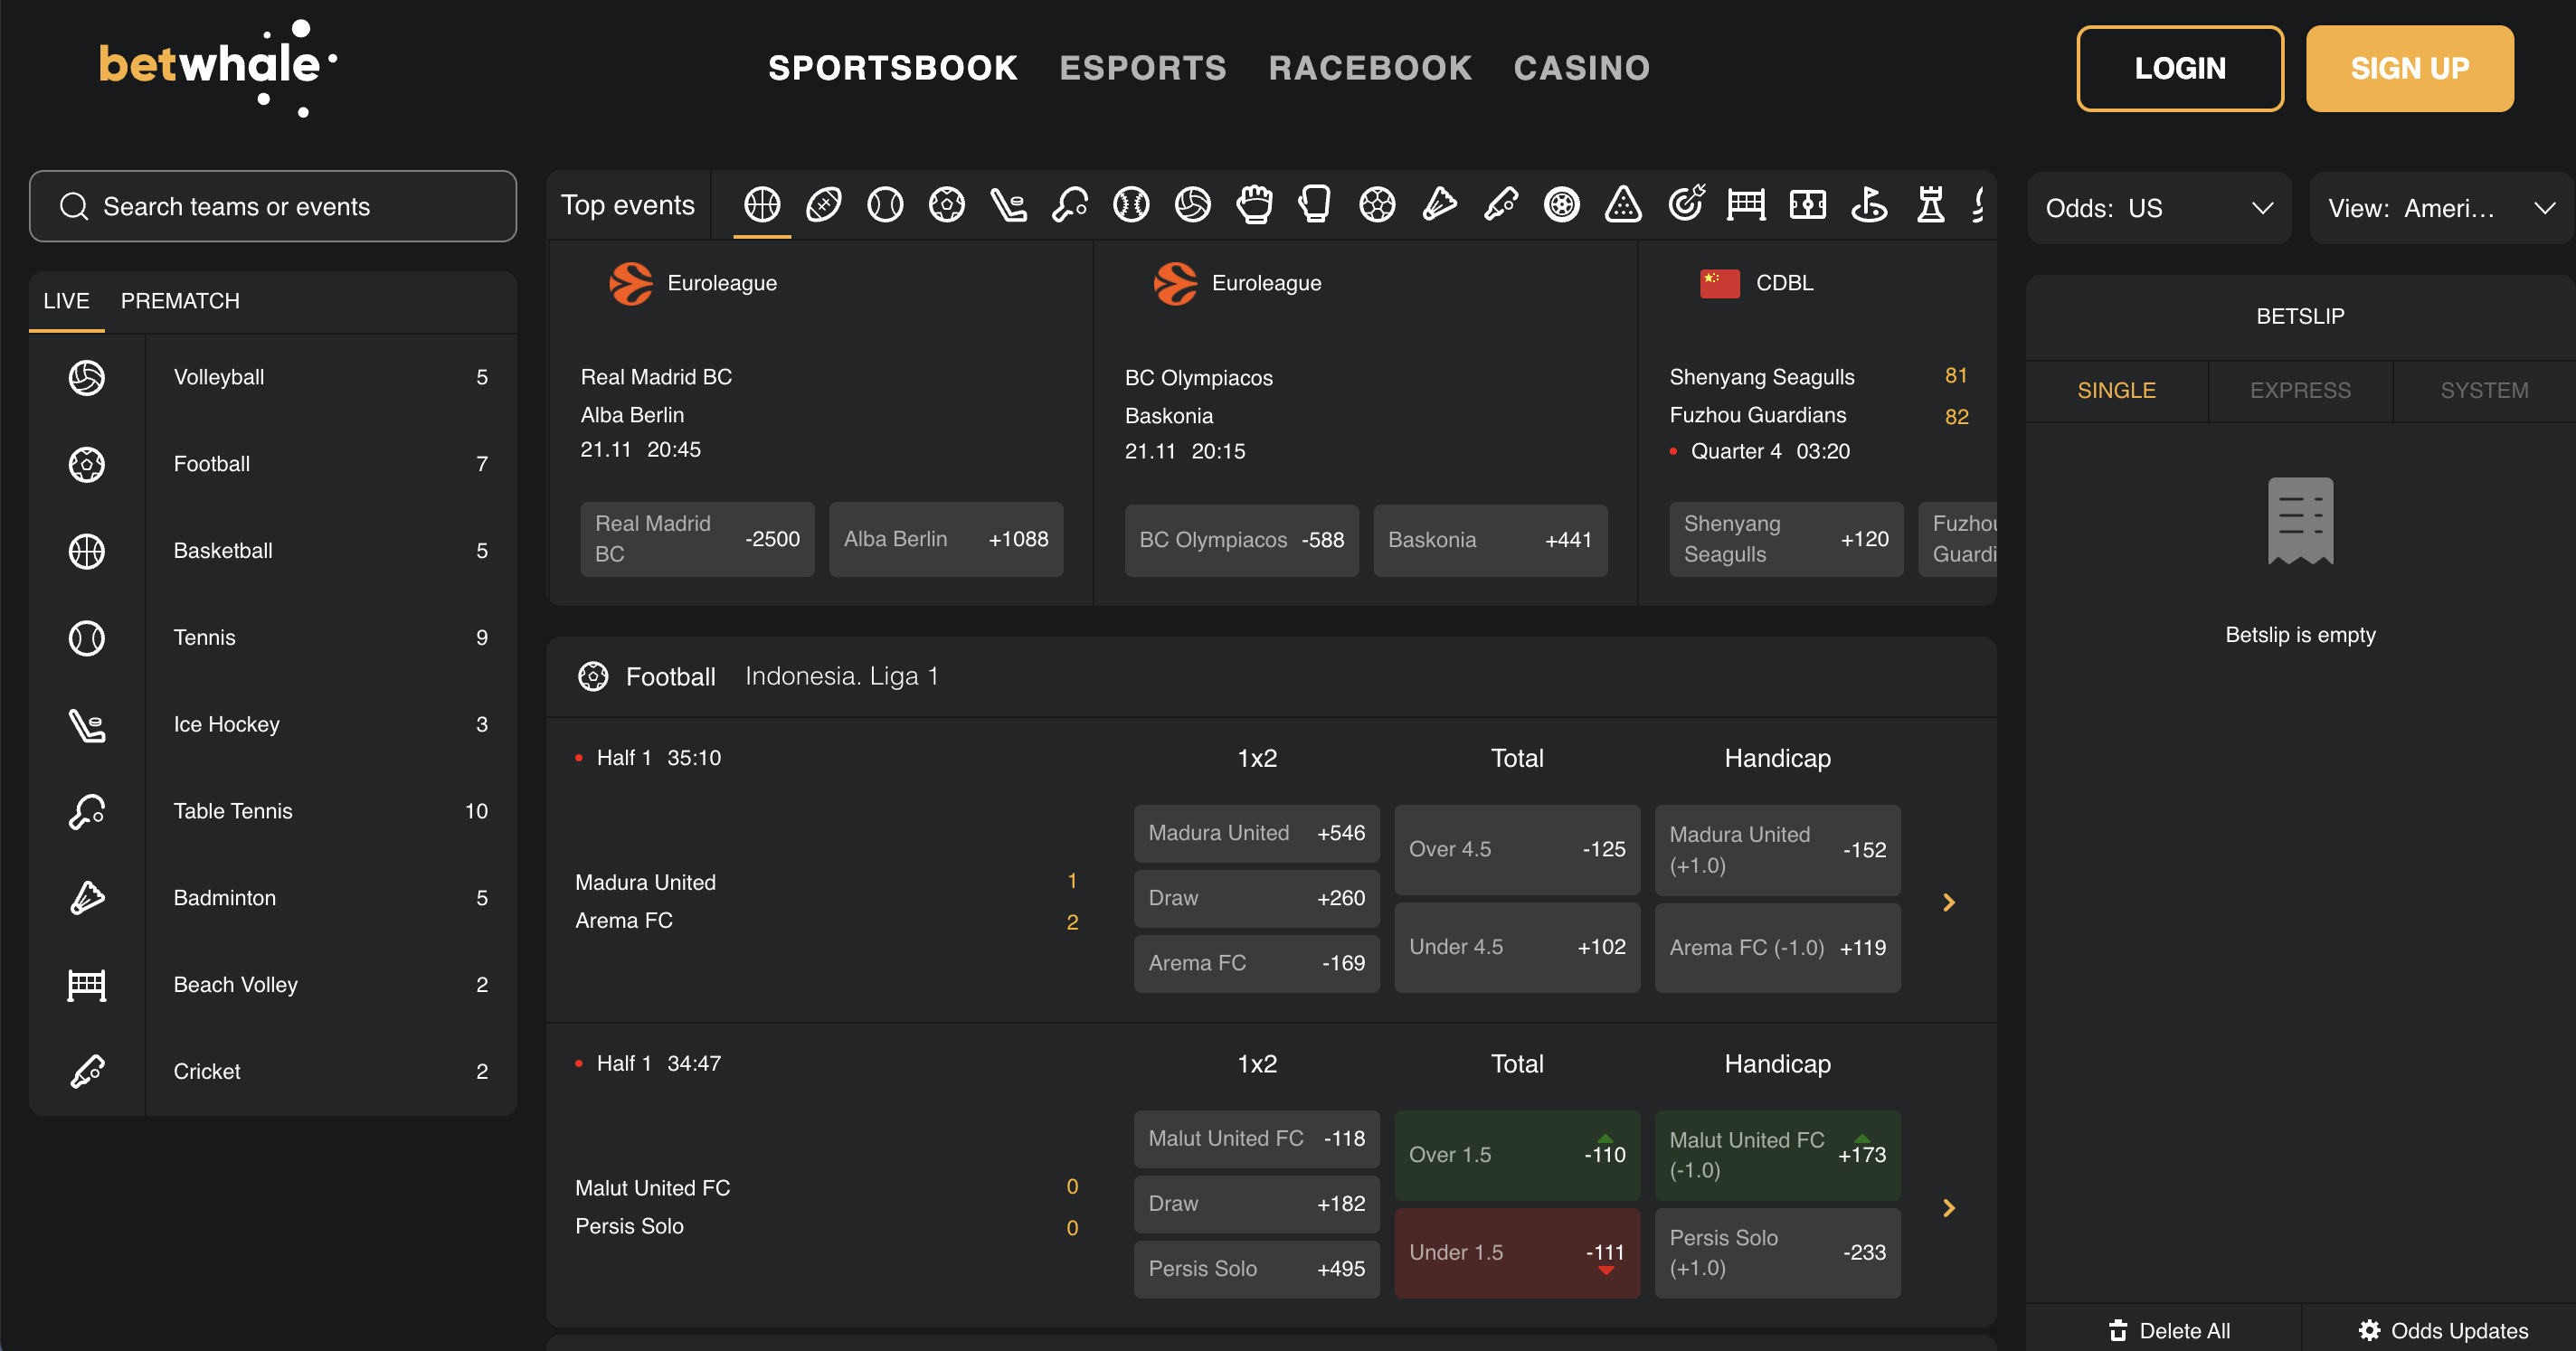
Task: Open Table Tennis in the live sports list
Action: pyautogui.click(x=273, y=811)
